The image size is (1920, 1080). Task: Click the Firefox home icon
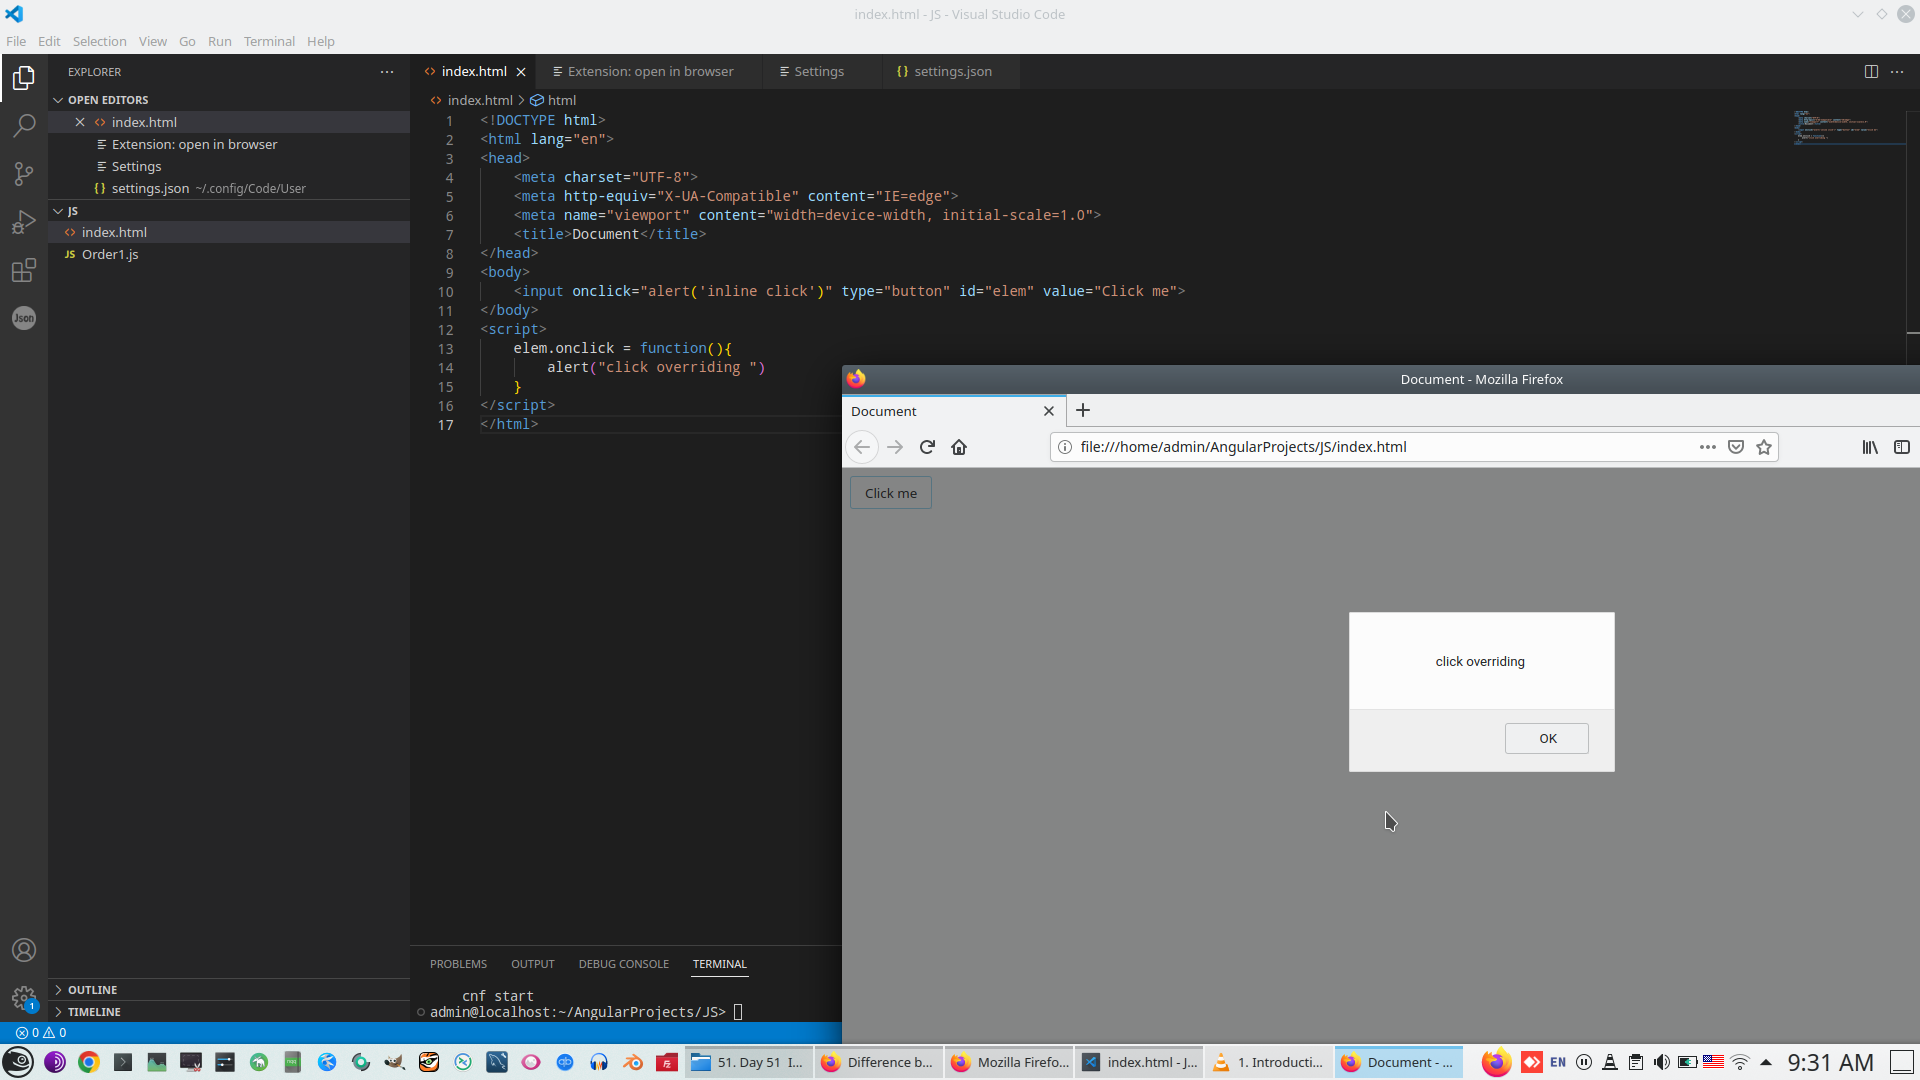(x=959, y=447)
